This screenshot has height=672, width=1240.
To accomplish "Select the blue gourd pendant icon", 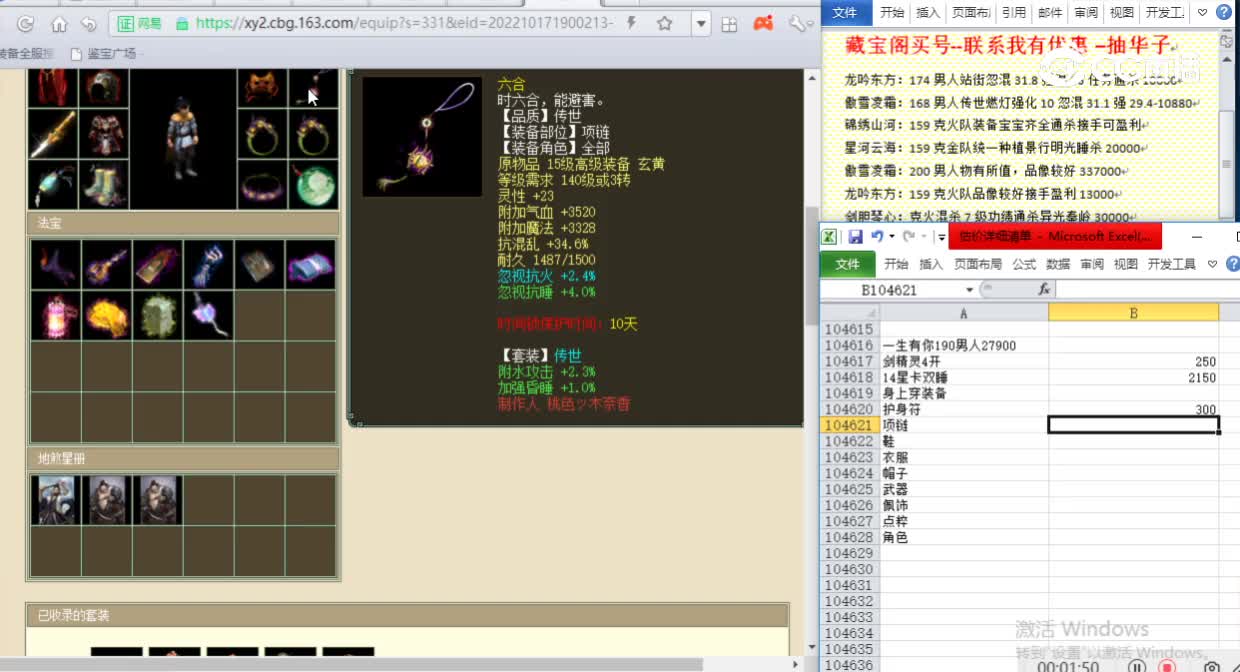I will (52, 185).
